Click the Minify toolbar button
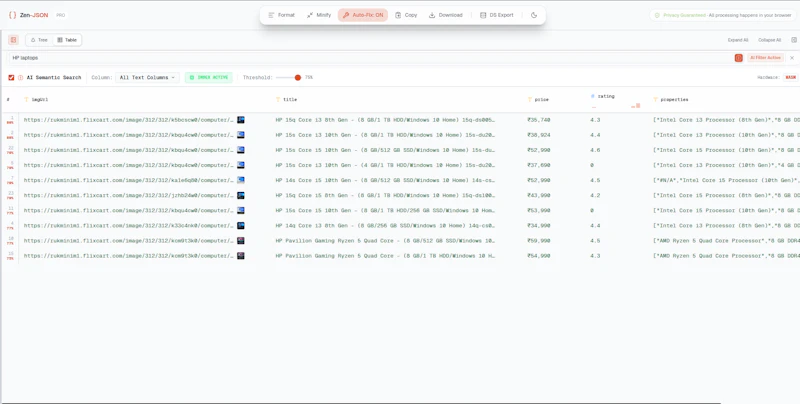800x404 pixels. click(319, 15)
